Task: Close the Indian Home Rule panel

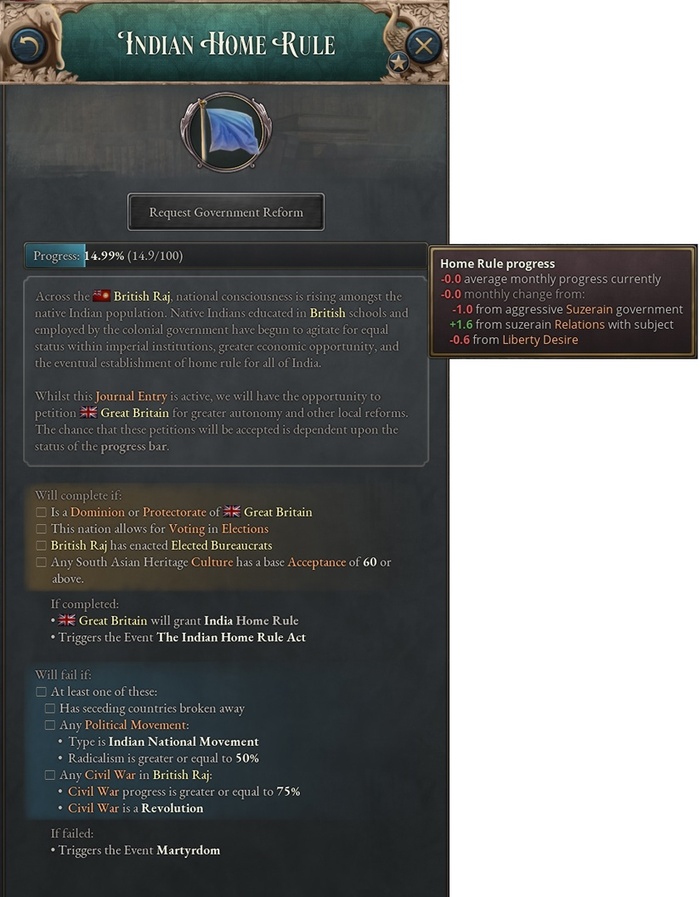Action: [x=423, y=45]
